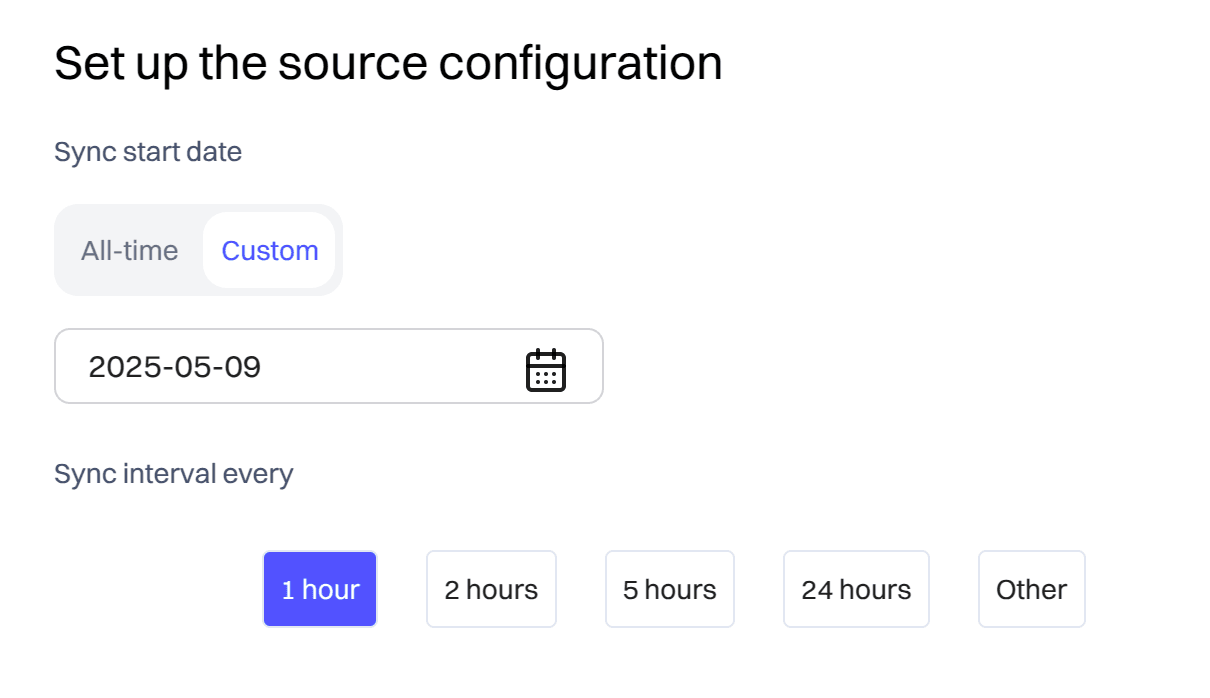Activate the highlighted 1 hour button
This screenshot has width=1210, height=698.
click(320, 589)
